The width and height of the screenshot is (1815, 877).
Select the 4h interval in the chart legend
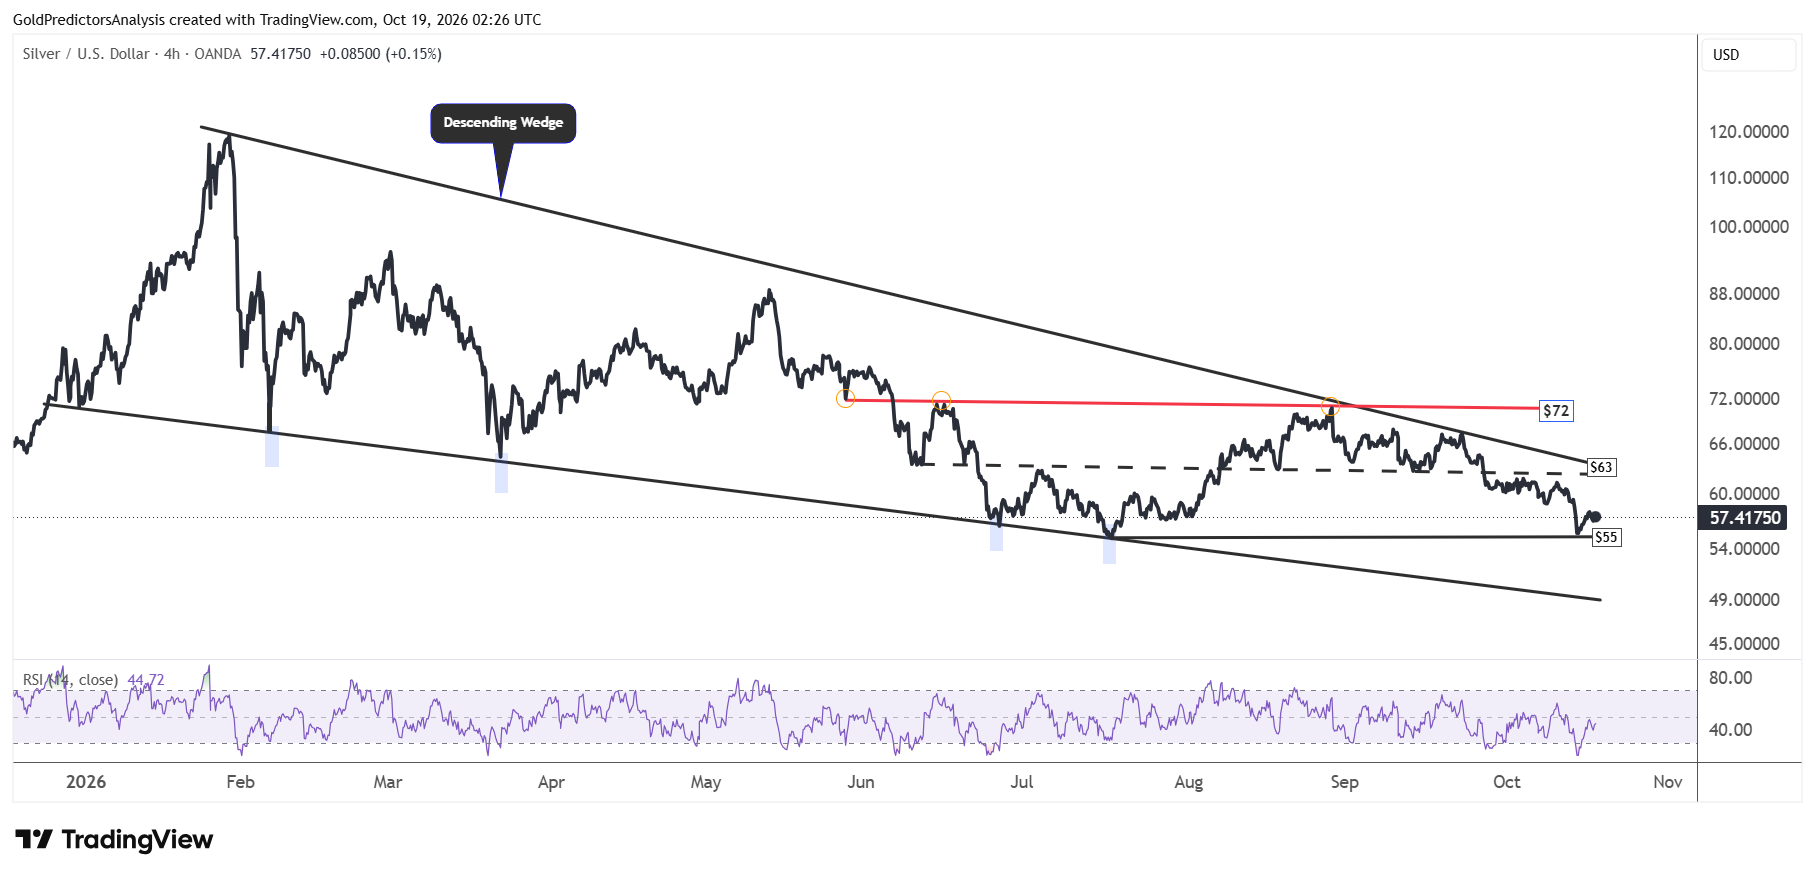[x=172, y=54]
